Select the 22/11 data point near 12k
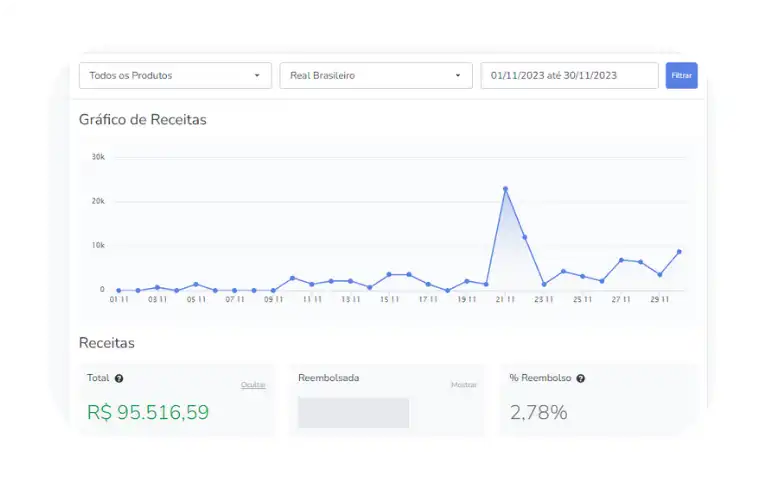The height and width of the screenshot is (486, 764). coord(525,237)
